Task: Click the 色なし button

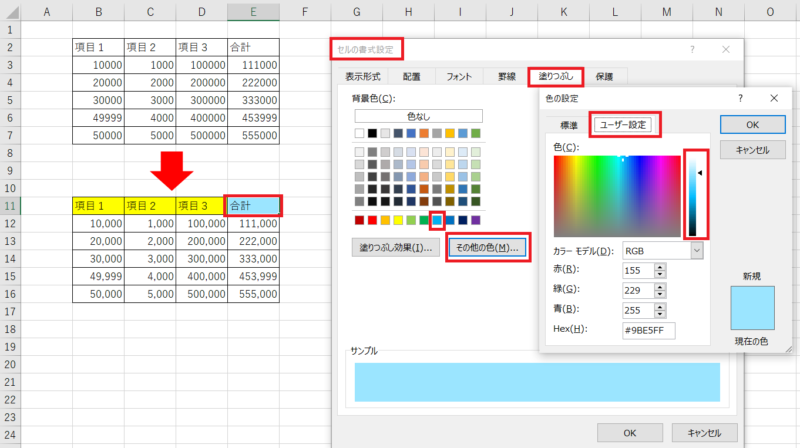Action: pyautogui.click(x=418, y=116)
